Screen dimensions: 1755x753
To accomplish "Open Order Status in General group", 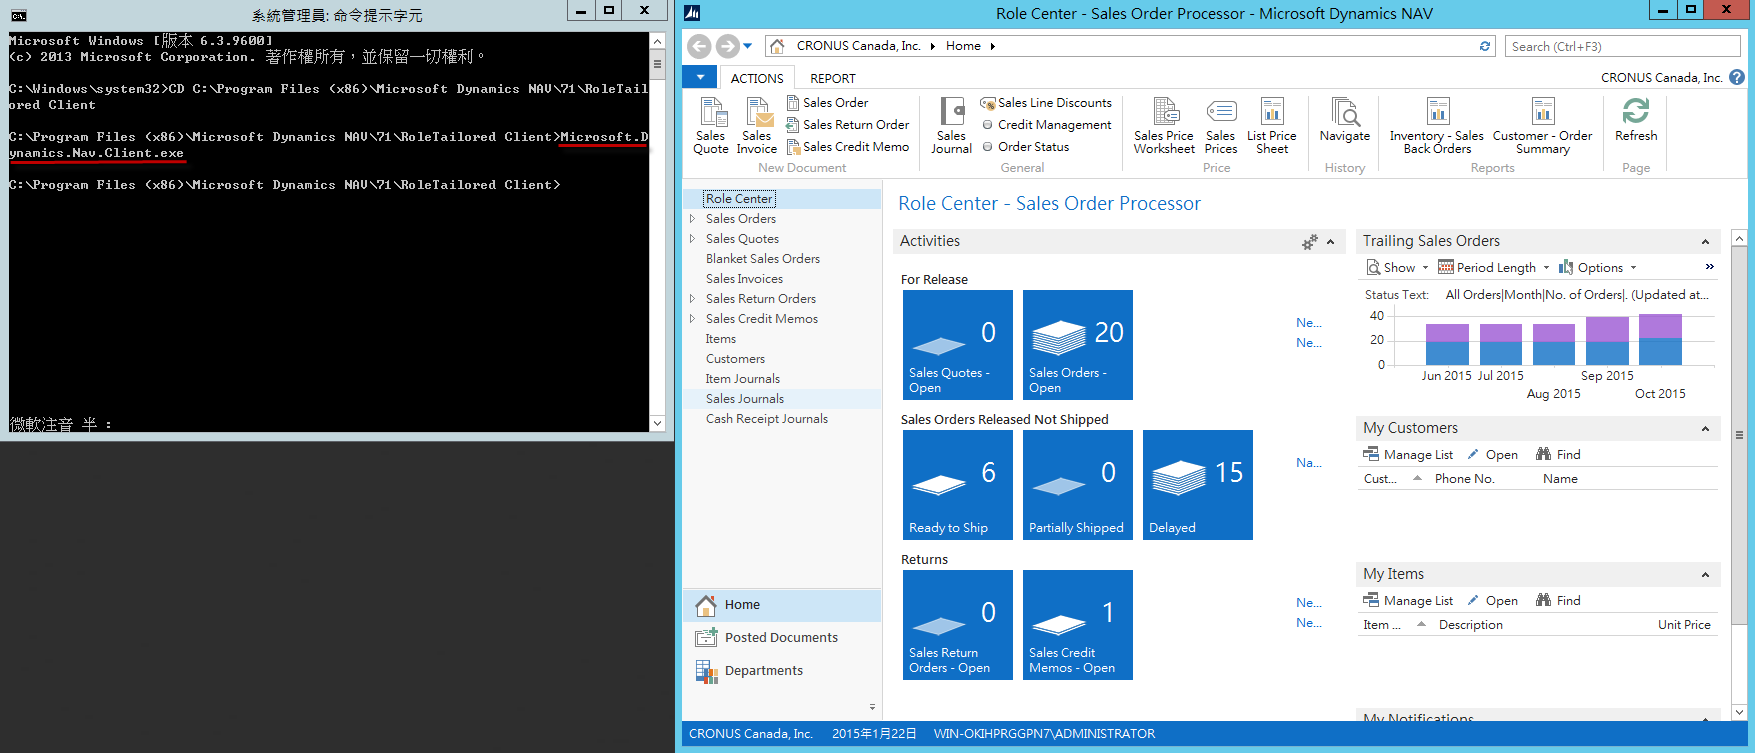I will (1025, 146).
